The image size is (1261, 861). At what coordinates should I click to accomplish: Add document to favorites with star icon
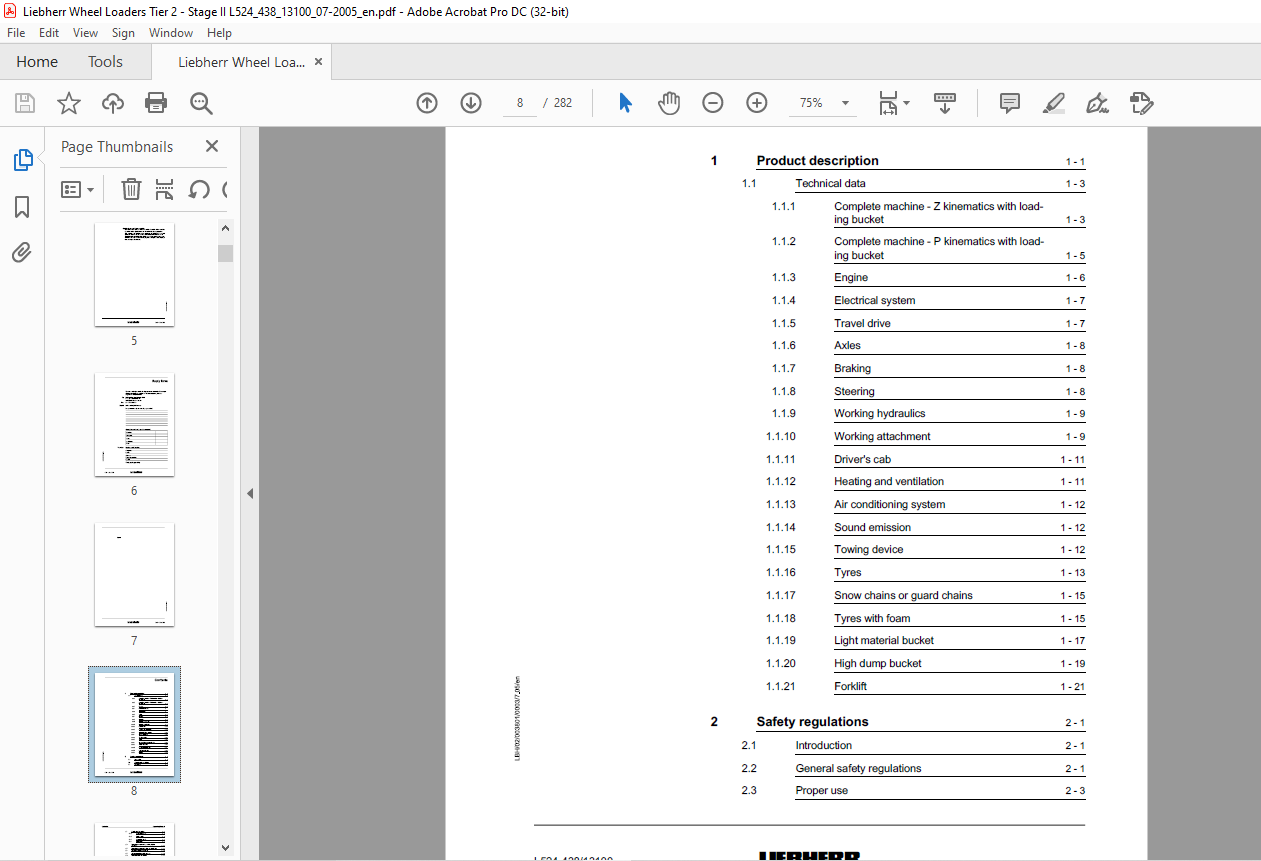(68, 103)
